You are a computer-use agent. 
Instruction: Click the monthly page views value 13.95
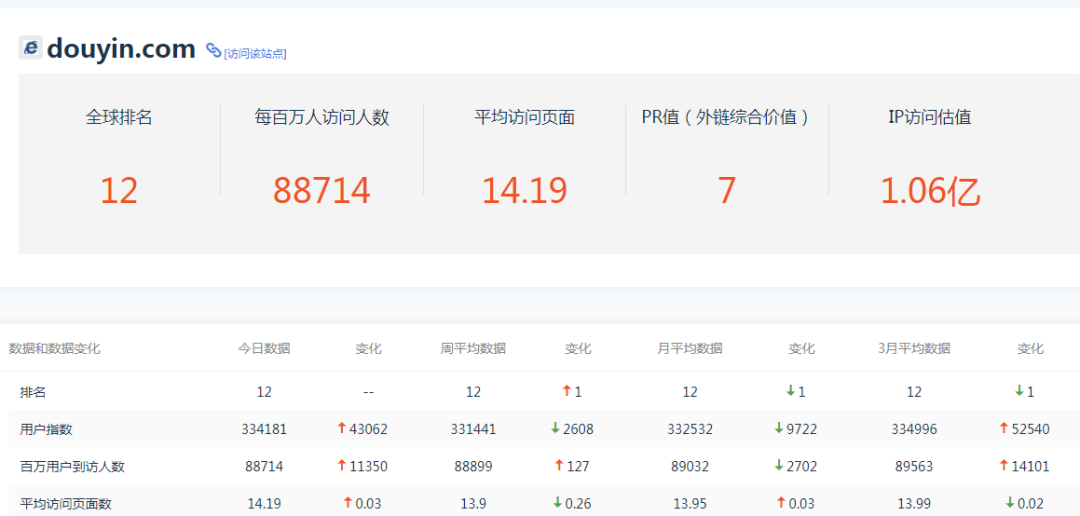coord(690,504)
